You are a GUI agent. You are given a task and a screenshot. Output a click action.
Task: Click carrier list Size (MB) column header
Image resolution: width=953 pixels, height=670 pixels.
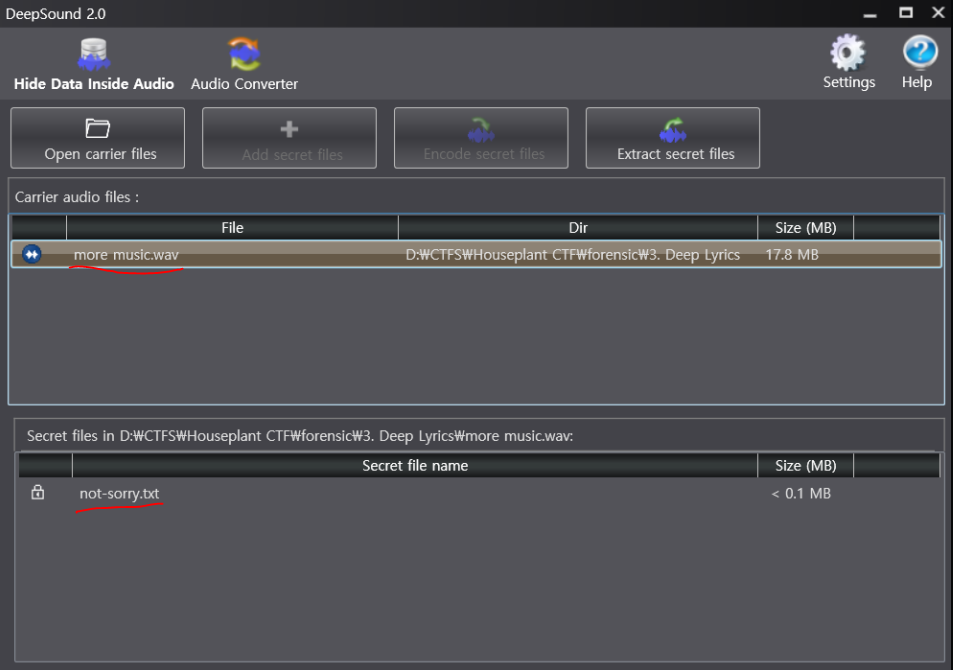point(806,227)
